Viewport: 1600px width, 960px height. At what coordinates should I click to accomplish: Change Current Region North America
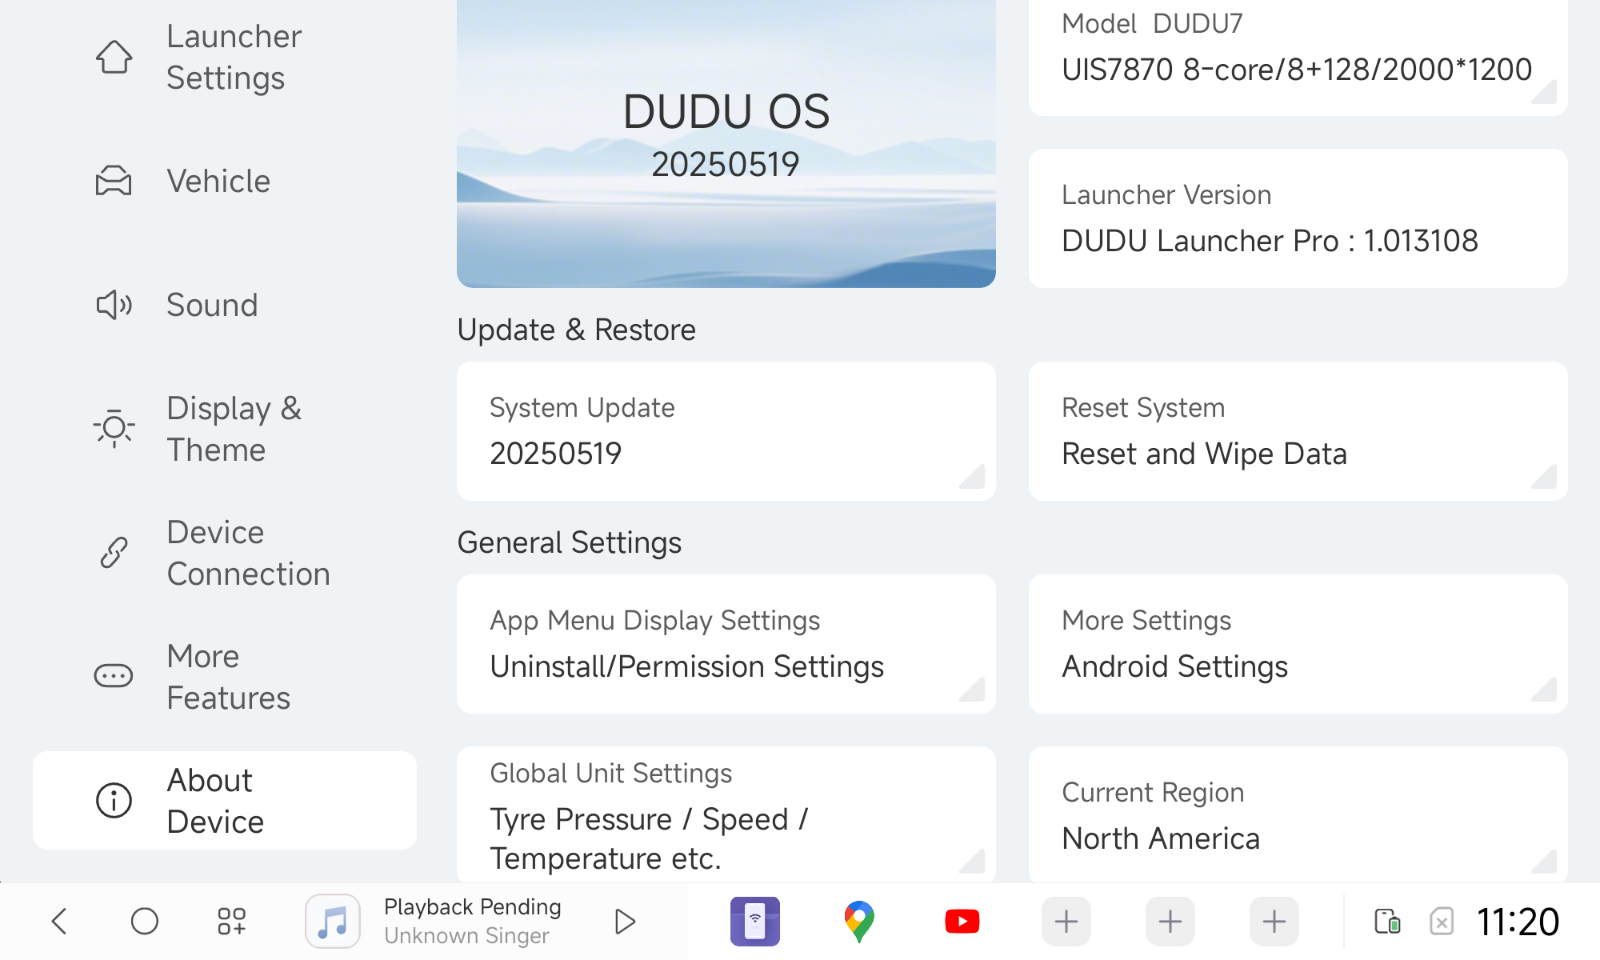[x=1298, y=815]
